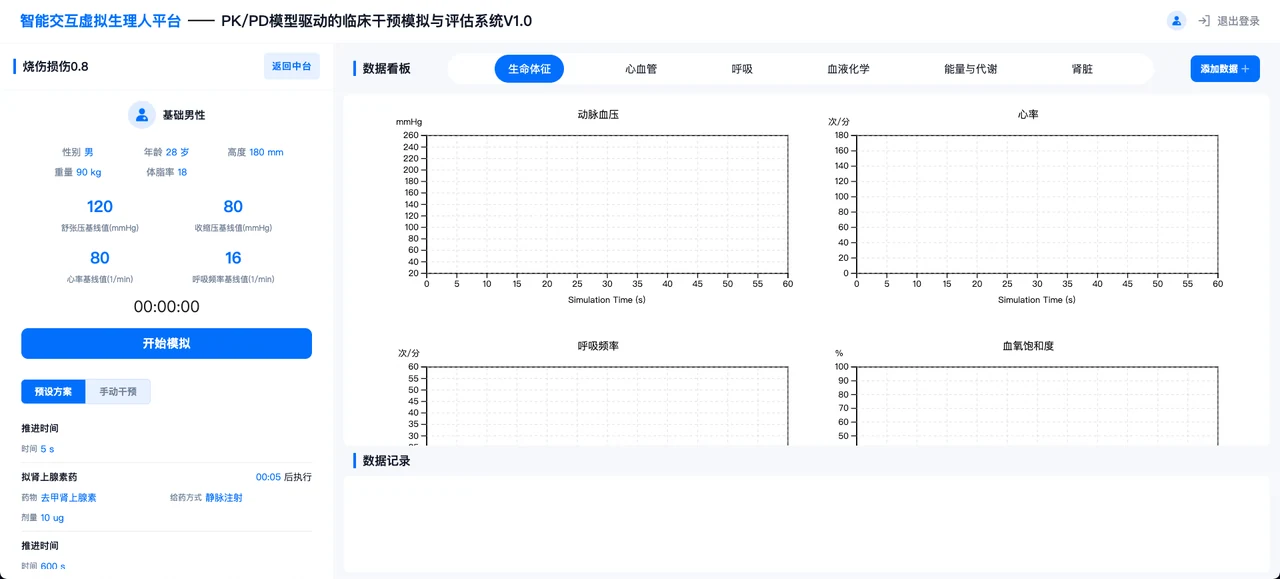
Task: Click the 心率基线值 value 80
Action: [100, 258]
